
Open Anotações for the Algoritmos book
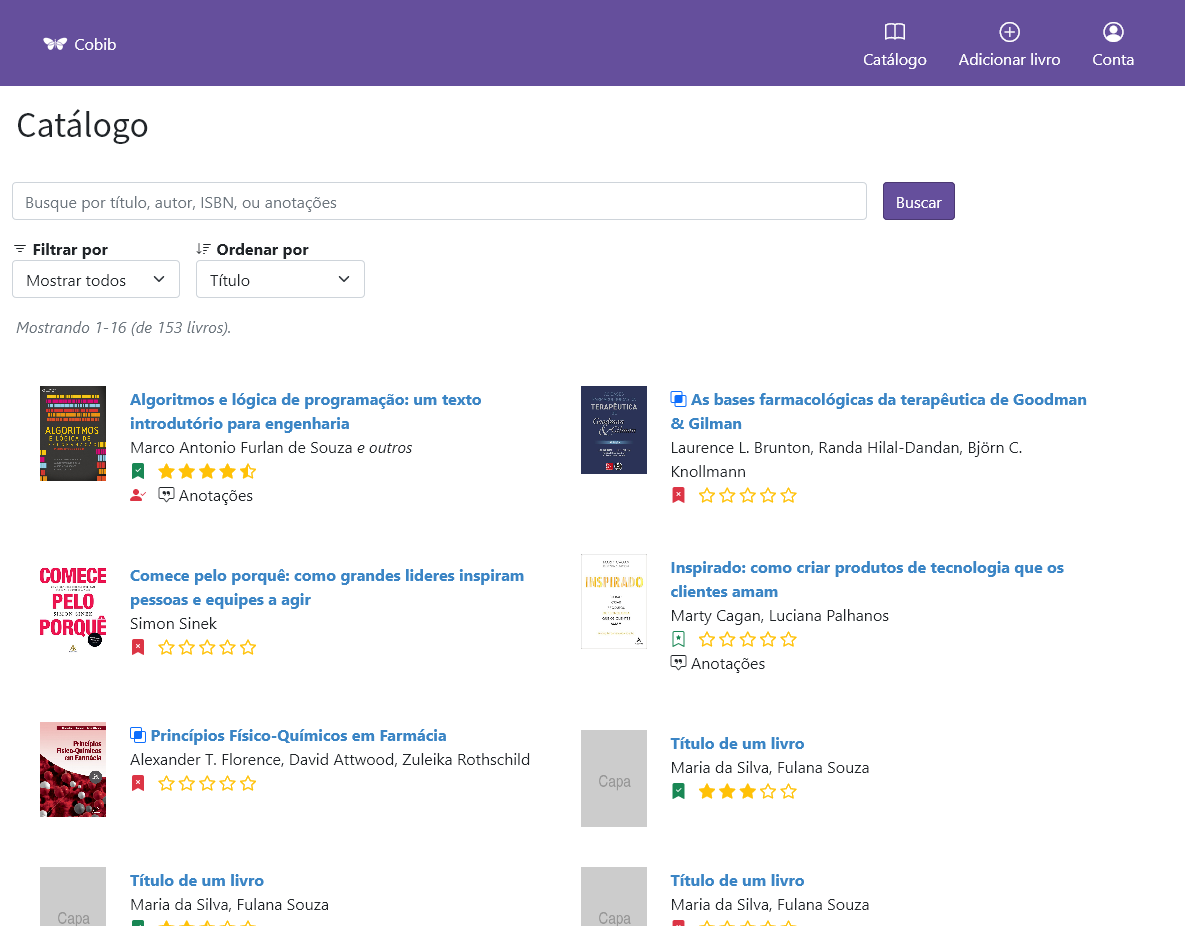point(206,495)
